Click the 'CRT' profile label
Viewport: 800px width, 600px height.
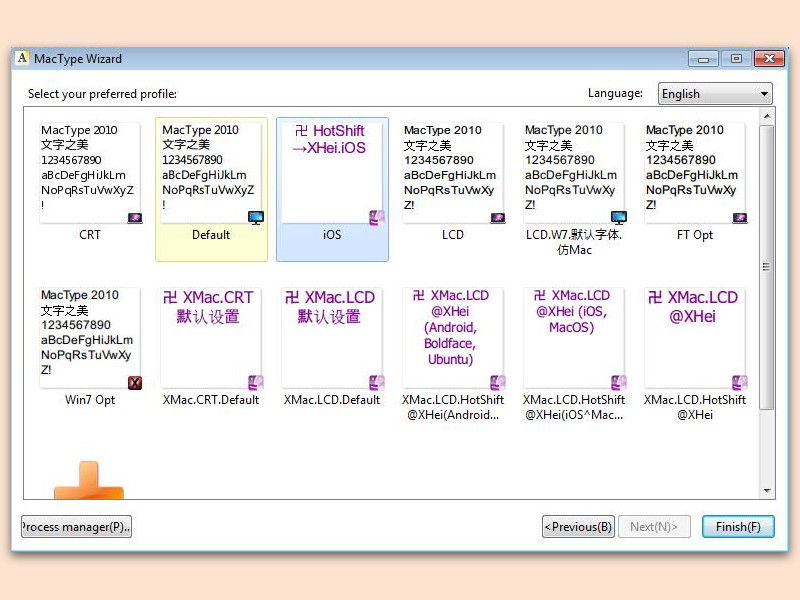[90, 235]
